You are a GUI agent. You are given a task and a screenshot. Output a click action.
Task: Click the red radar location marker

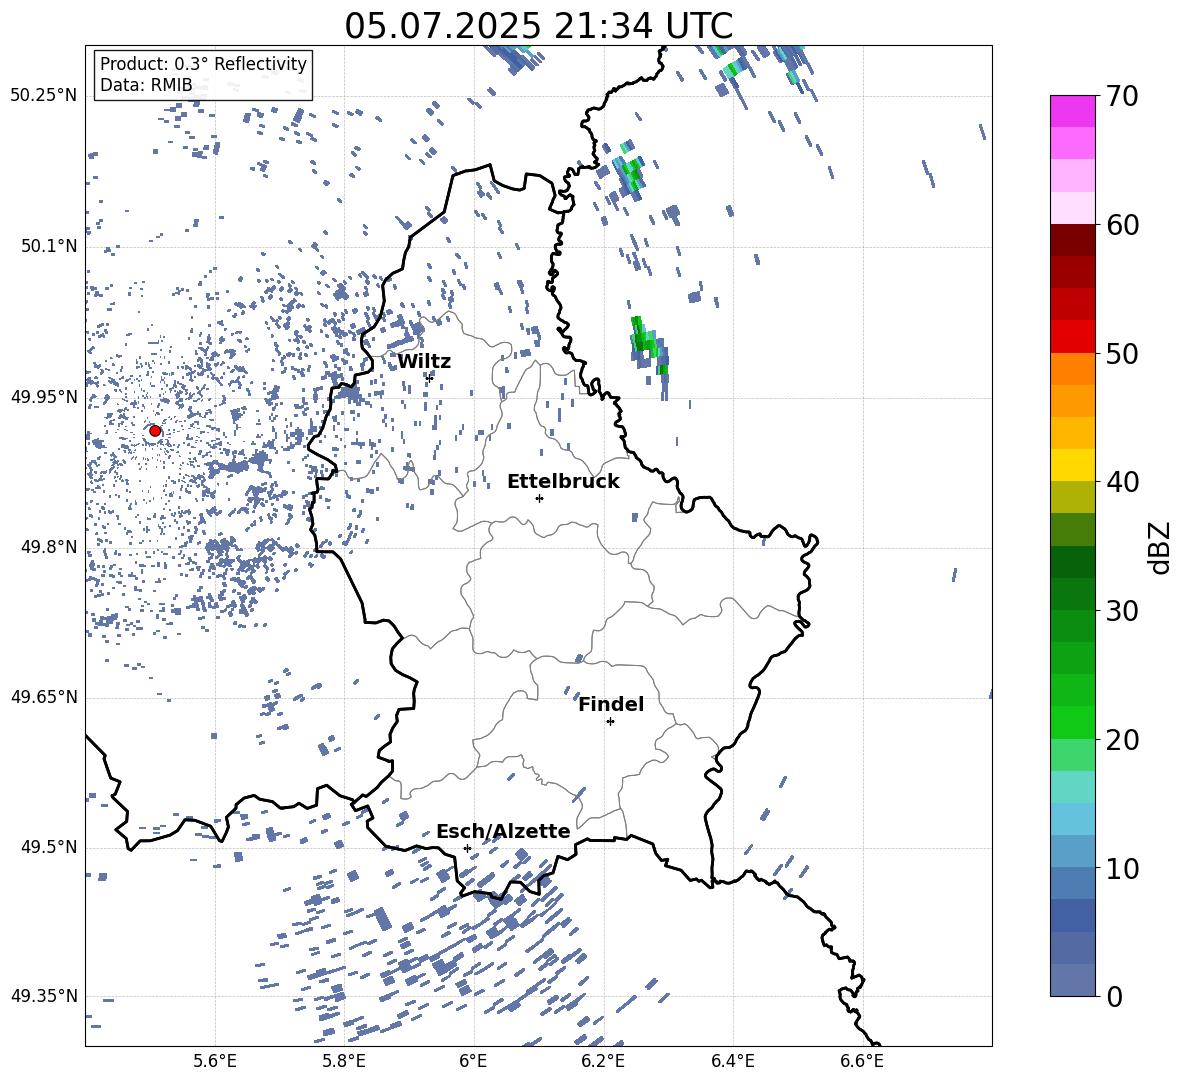pos(155,431)
